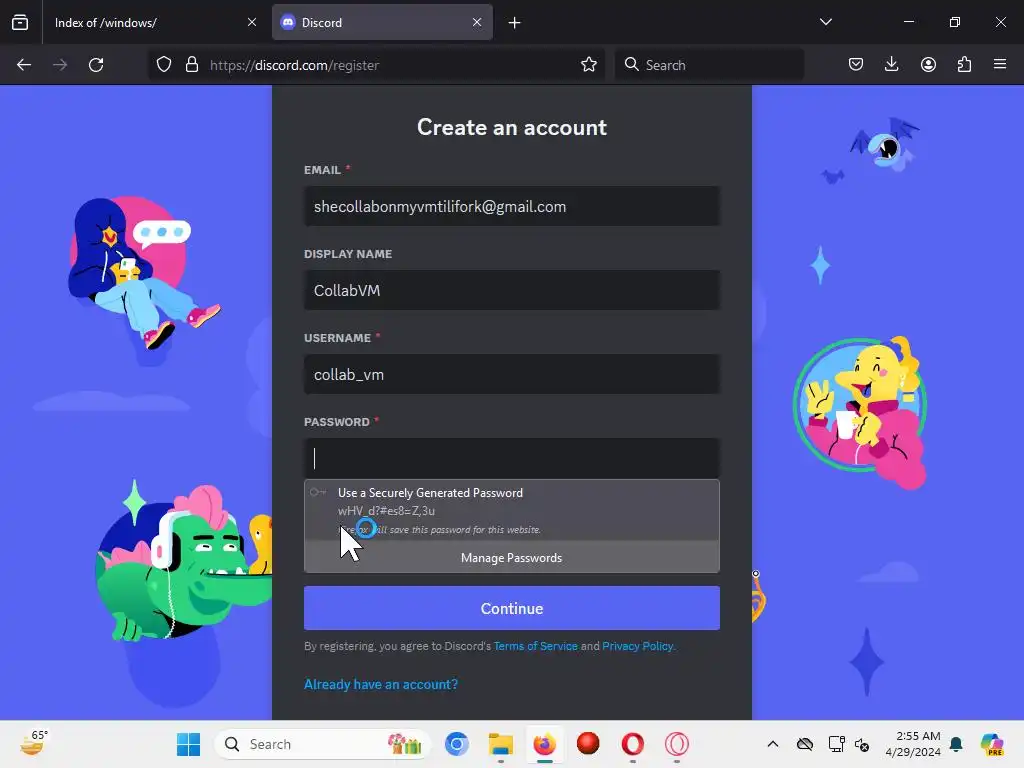1024x768 pixels.
Task: Click the Firefox taskbar icon
Action: [x=544, y=744]
